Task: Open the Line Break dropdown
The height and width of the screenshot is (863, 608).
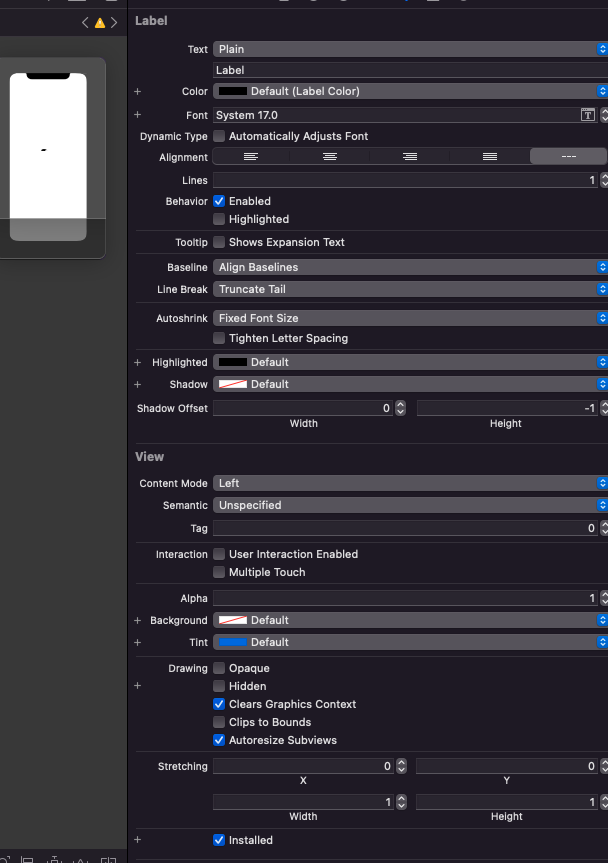Action: pos(410,289)
